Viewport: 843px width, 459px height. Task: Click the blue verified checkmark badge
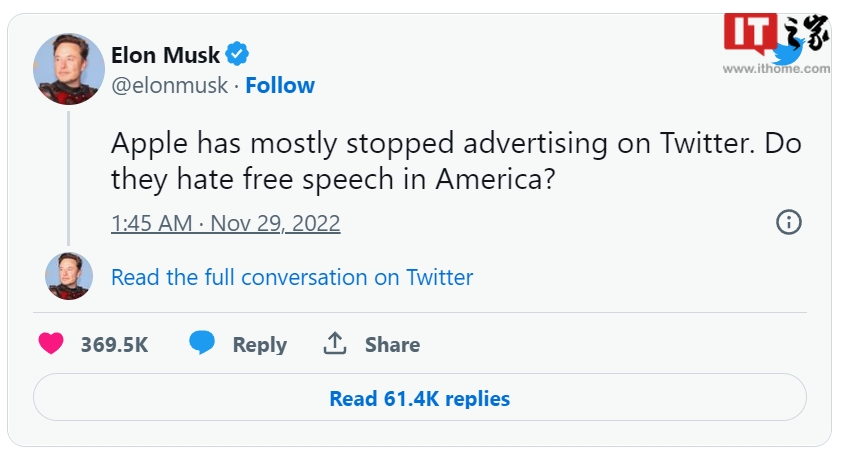(x=237, y=54)
